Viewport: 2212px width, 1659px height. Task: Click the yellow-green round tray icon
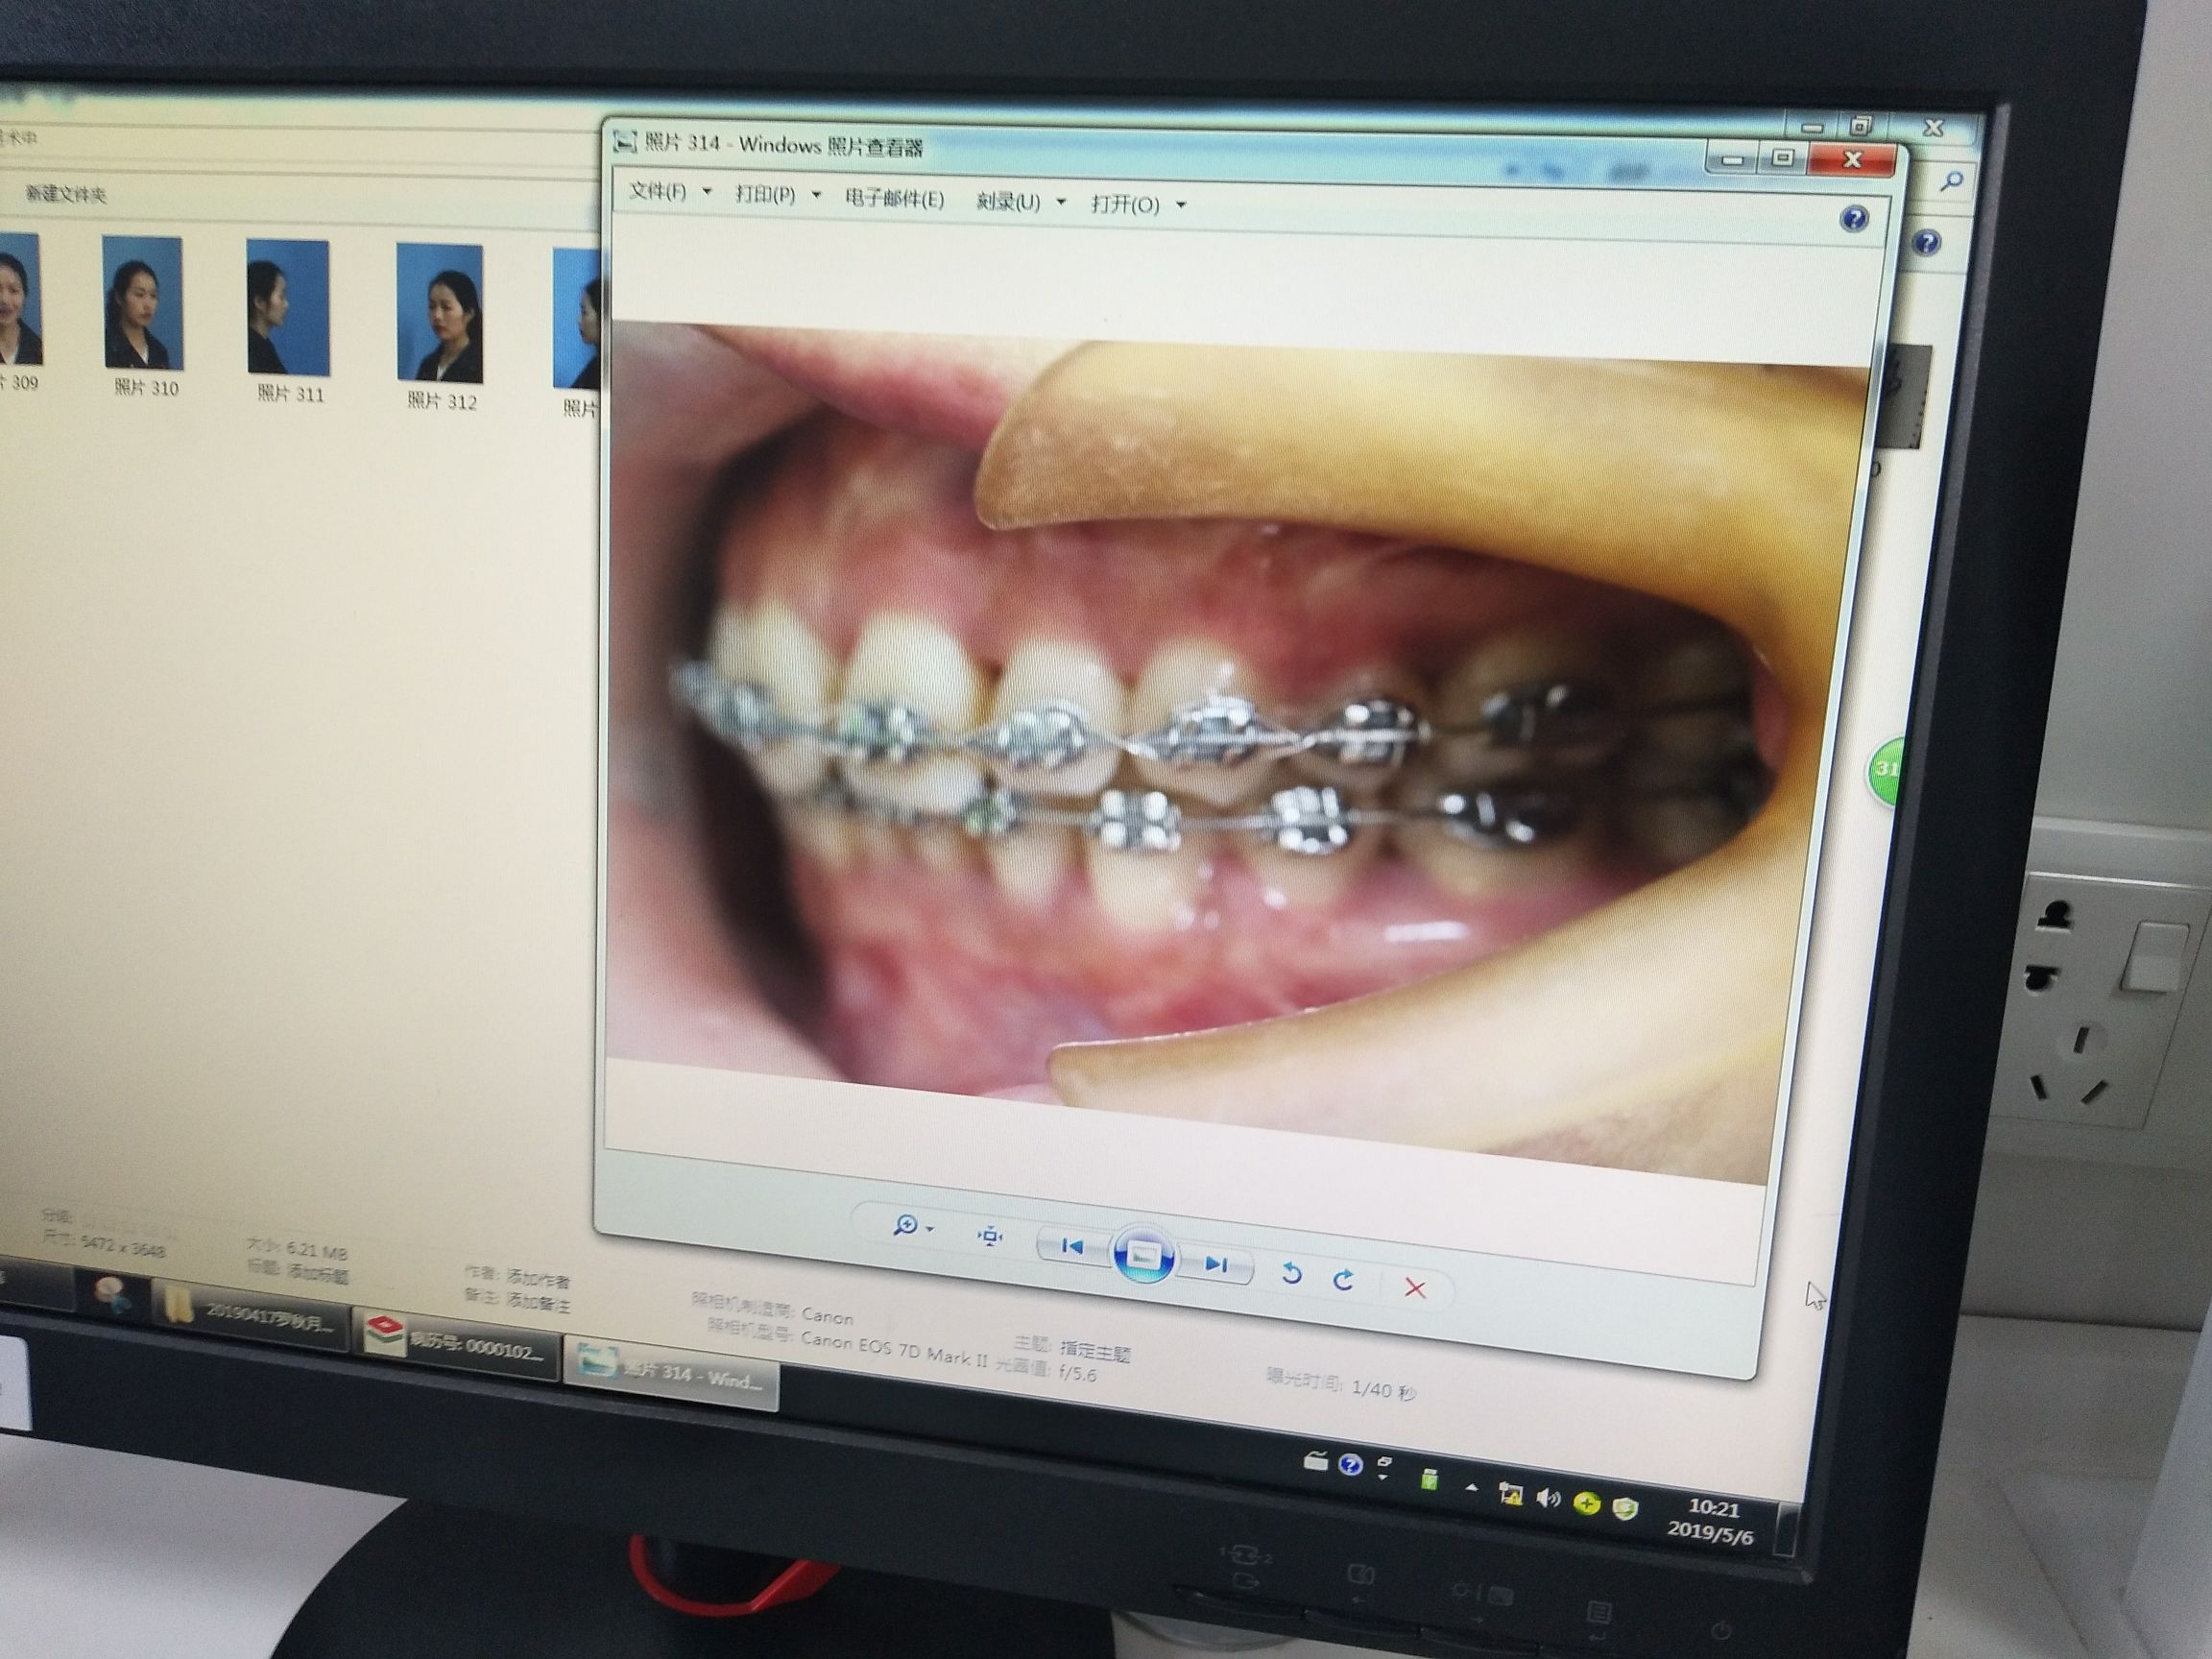tap(1586, 1503)
